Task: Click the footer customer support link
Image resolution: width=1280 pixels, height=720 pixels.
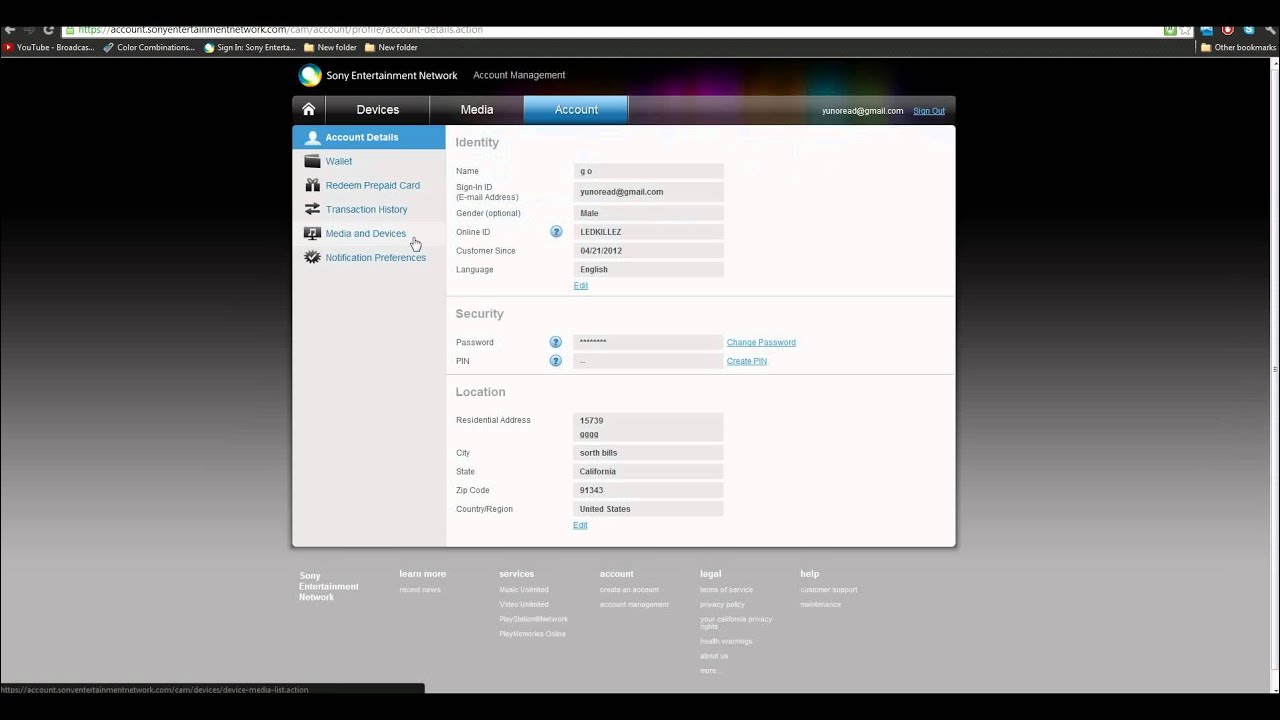Action: pos(829,590)
